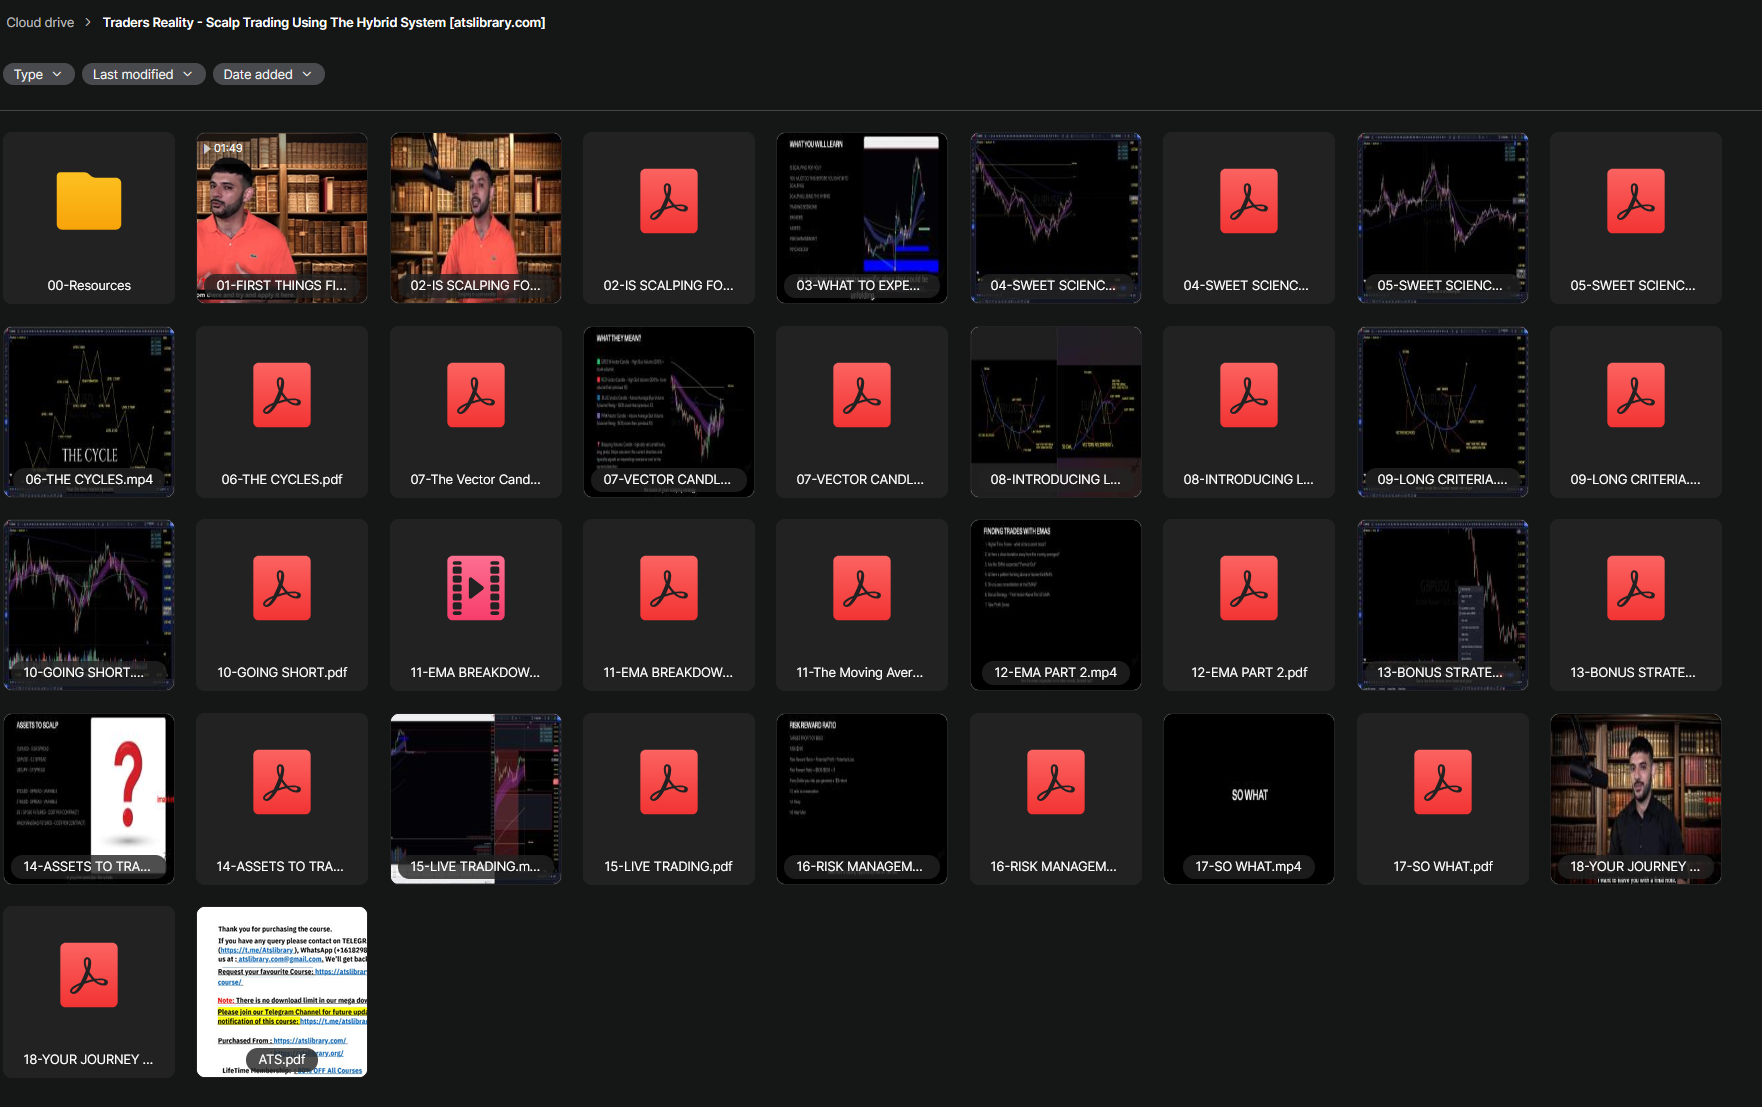The width and height of the screenshot is (1762, 1107).
Task: Expand the Last modified filter dropdown
Action: point(142,74)
